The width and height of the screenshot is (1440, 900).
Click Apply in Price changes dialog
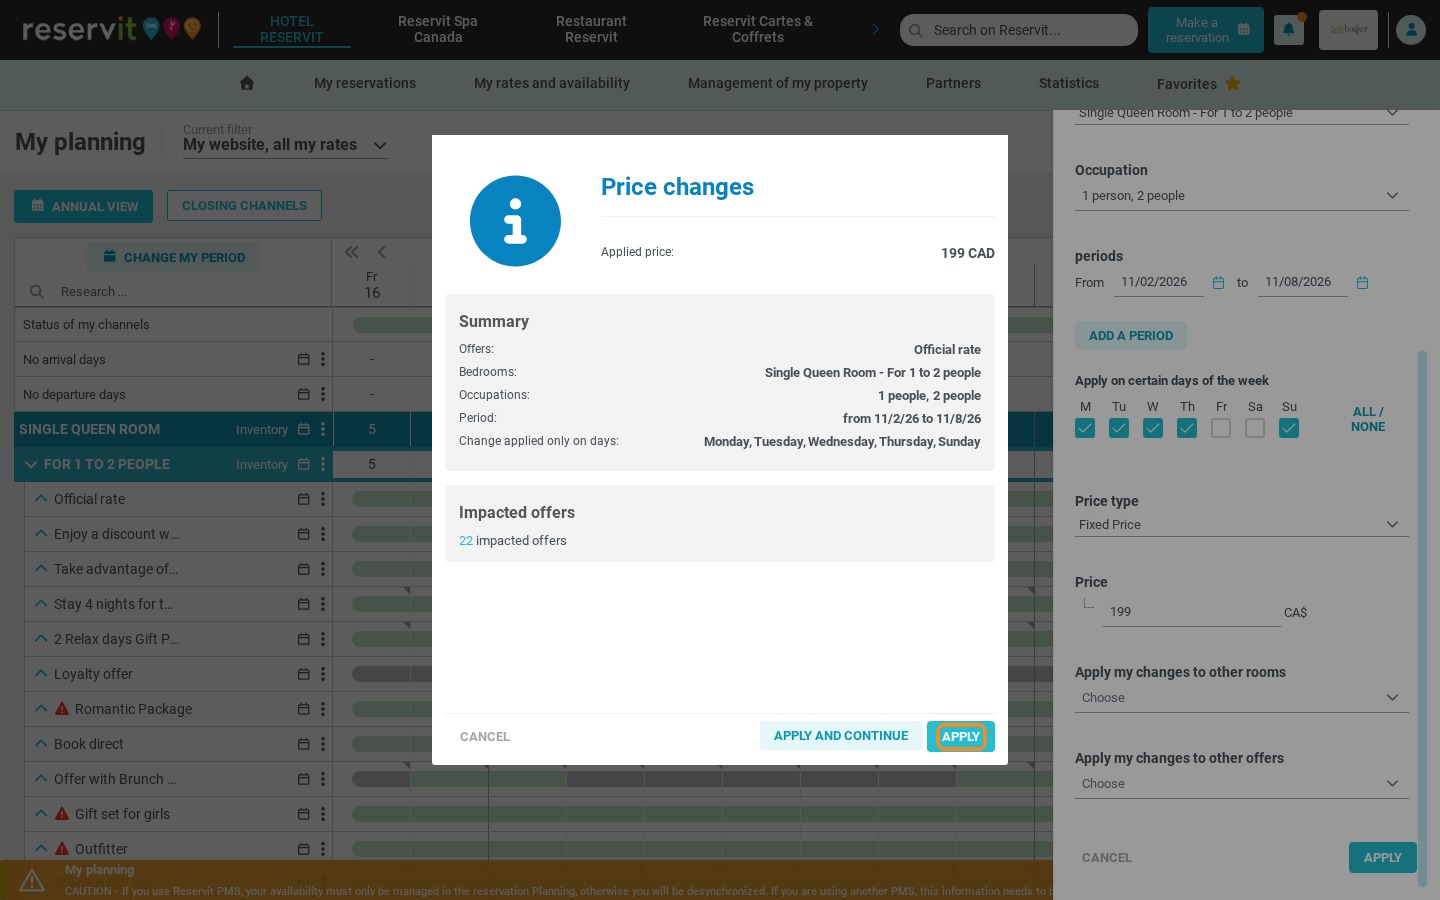pyautogui.click(x=961, y=736)
